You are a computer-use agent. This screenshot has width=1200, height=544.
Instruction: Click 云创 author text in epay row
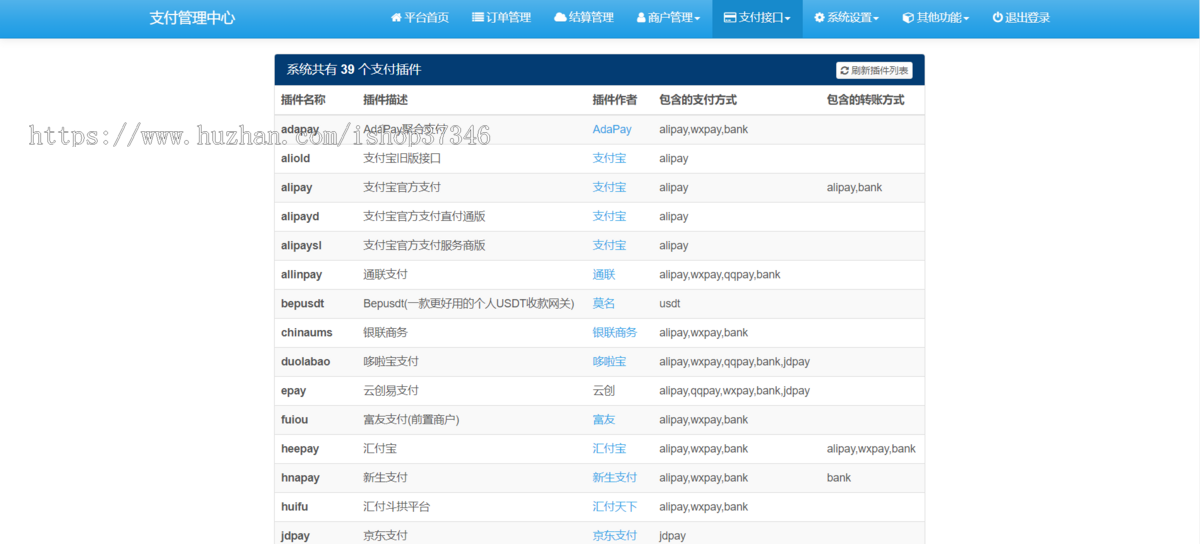tap(604, 390)
